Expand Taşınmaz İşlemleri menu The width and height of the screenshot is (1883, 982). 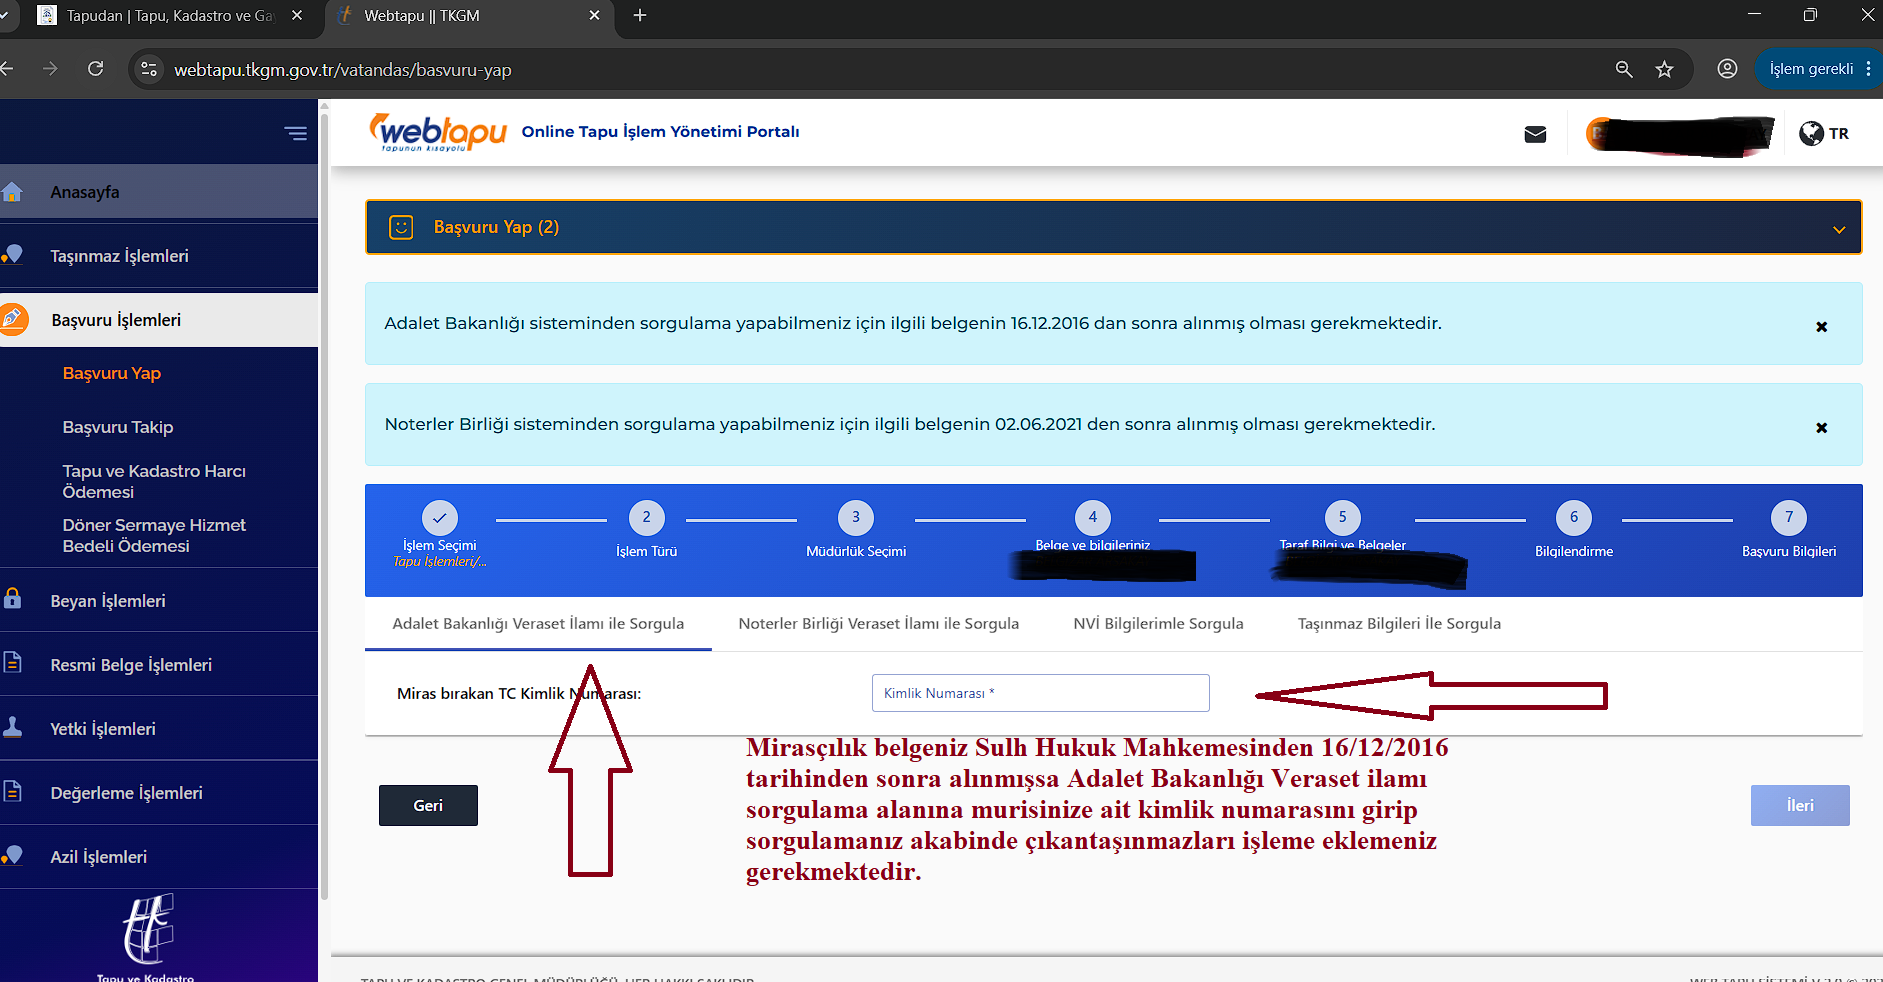tap(159, 256)
